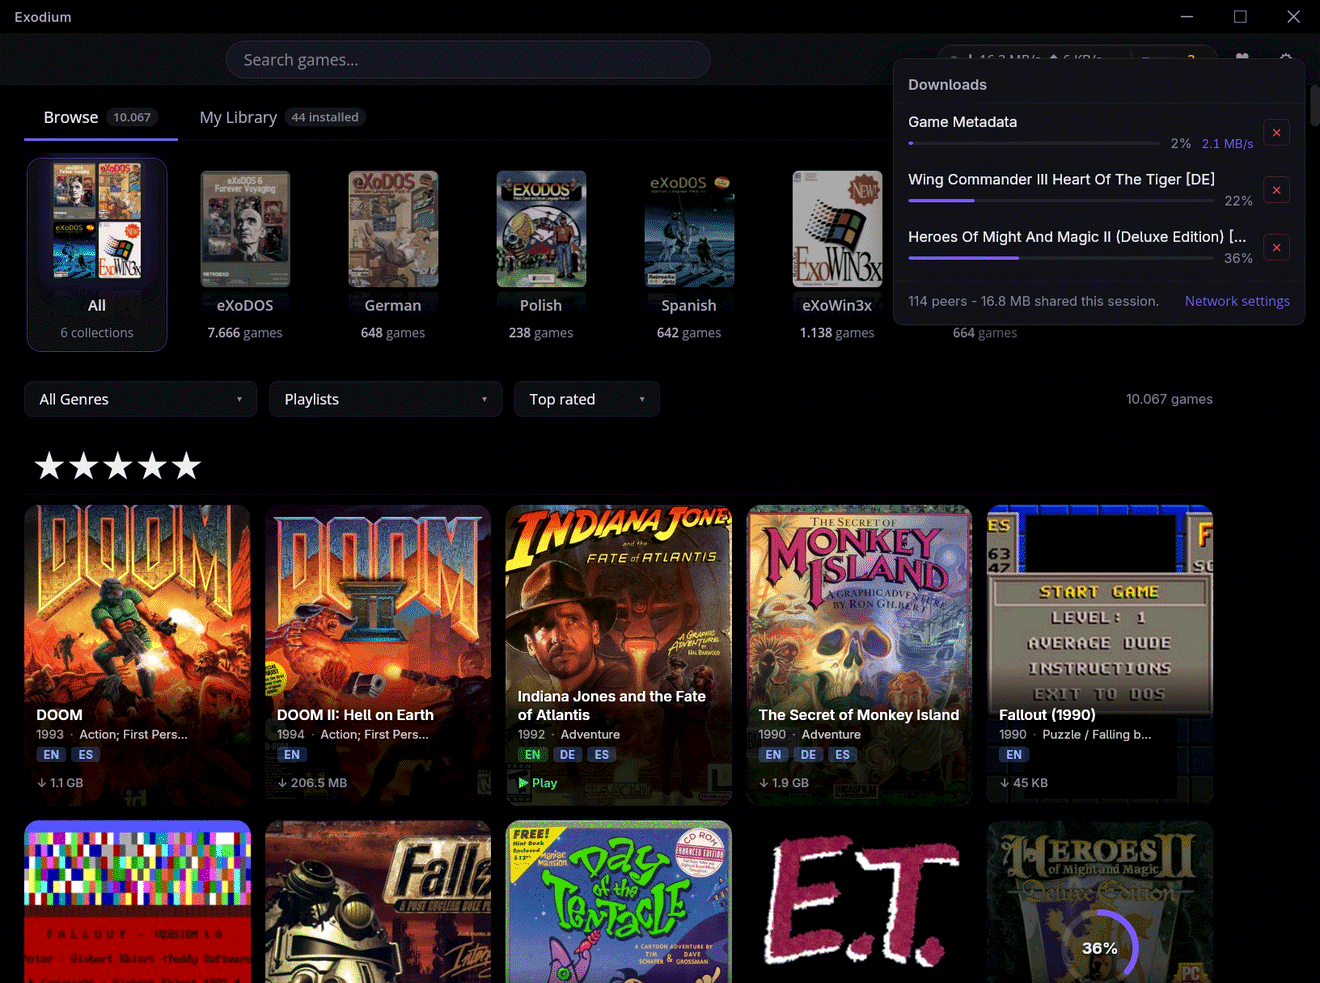Play Indiana Jones and the Fate of Atlantis
This screenshot has width=1320, height=983.
(x=538, y=783)
